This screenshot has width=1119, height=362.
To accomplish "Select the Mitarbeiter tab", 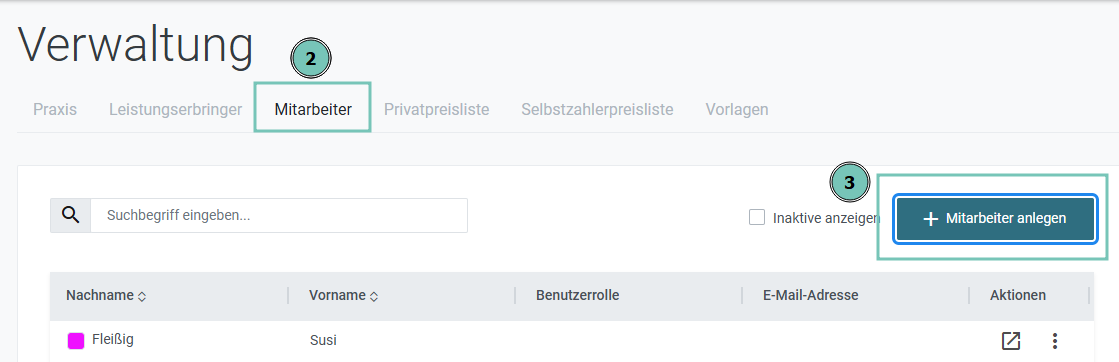I will (313, 109).
